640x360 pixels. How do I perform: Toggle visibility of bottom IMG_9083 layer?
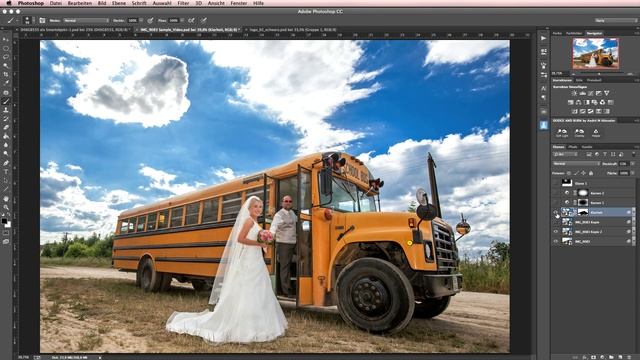(556, 241)
